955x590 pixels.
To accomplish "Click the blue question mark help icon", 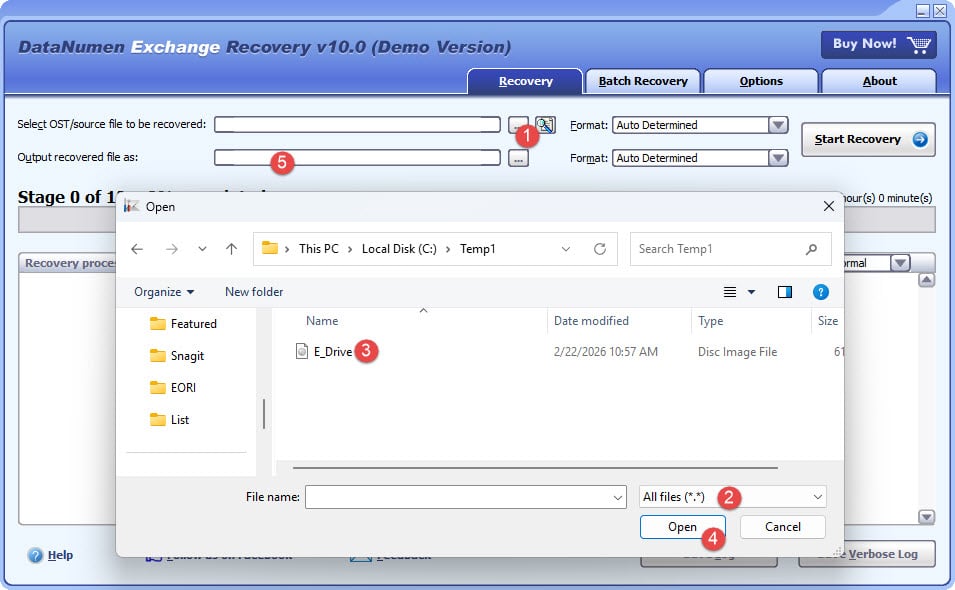I will tap(821, 291).
